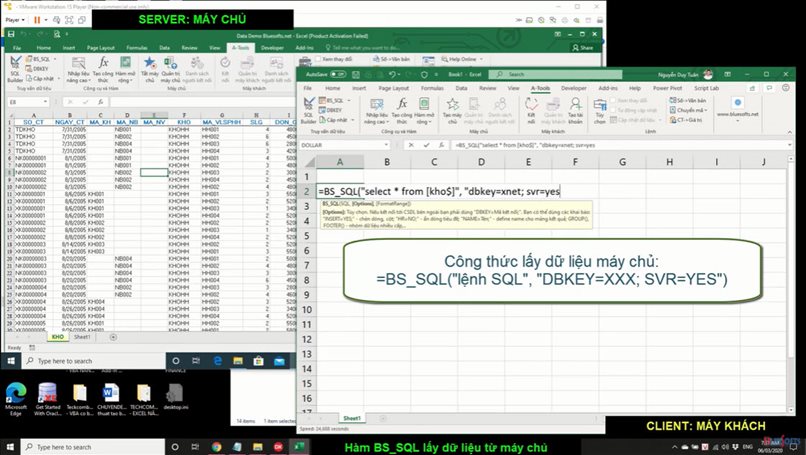Open Formulas tab in client Excel

pyautogui.click(x=432, y=88)
